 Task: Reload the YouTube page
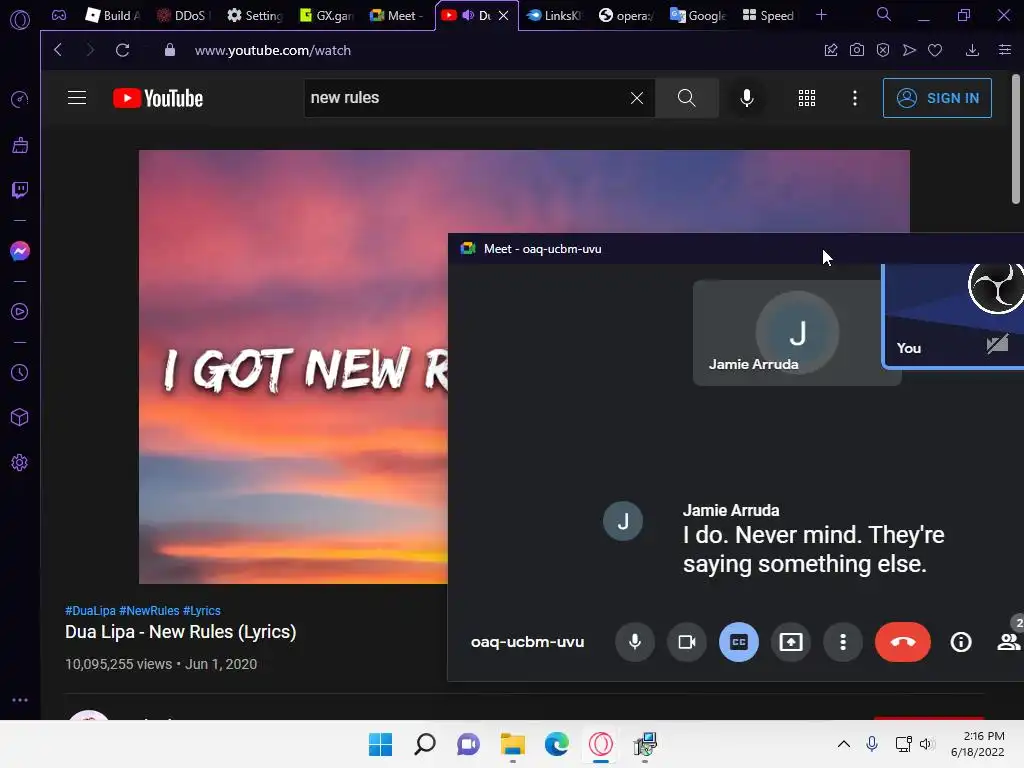[x=122, y=50]
